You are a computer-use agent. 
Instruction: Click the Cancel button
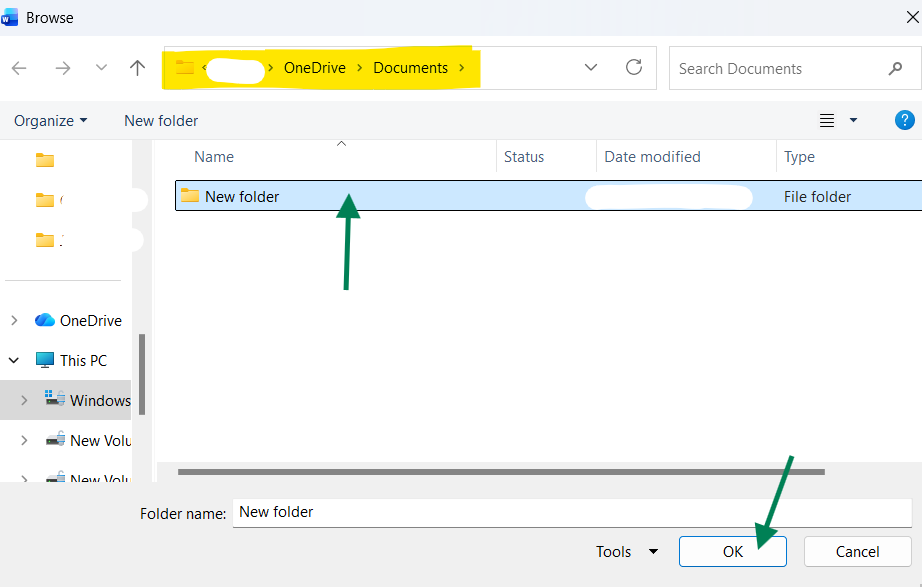pos(857,552)
